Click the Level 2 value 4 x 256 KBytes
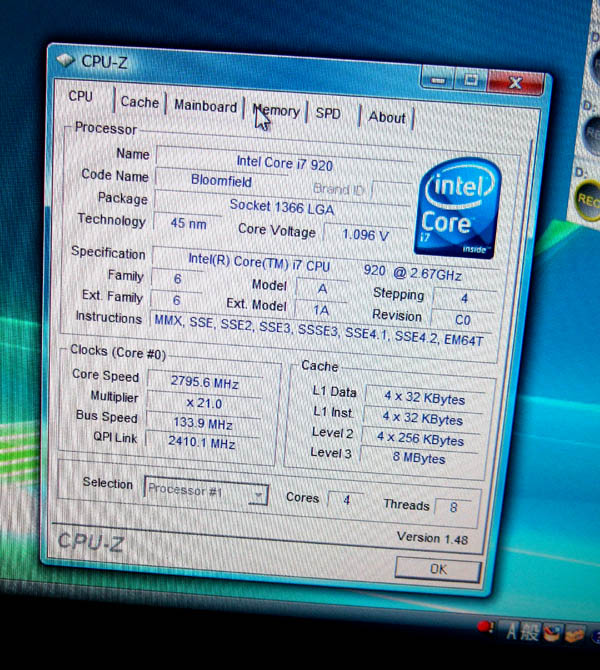This screenshot has height=670, width=600. click(x=420, y=438)
